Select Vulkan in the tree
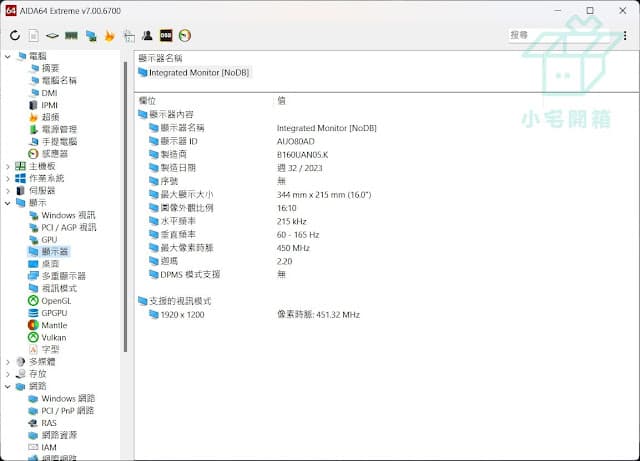This screenshot has width=640, height=461. pyautogui.click(x=54, y=338)
